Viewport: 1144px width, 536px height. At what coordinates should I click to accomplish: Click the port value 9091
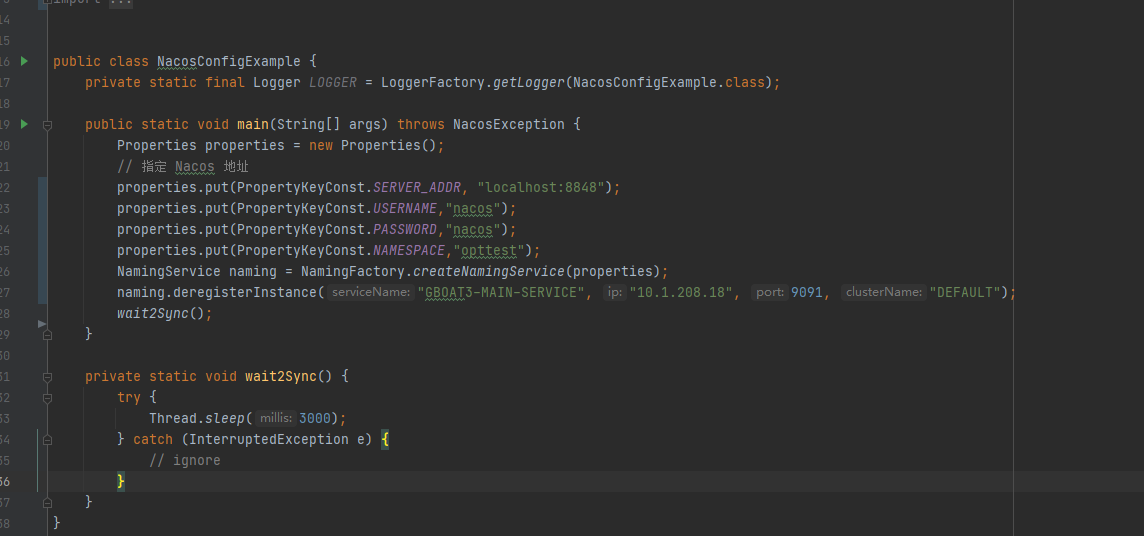[806, 292]
